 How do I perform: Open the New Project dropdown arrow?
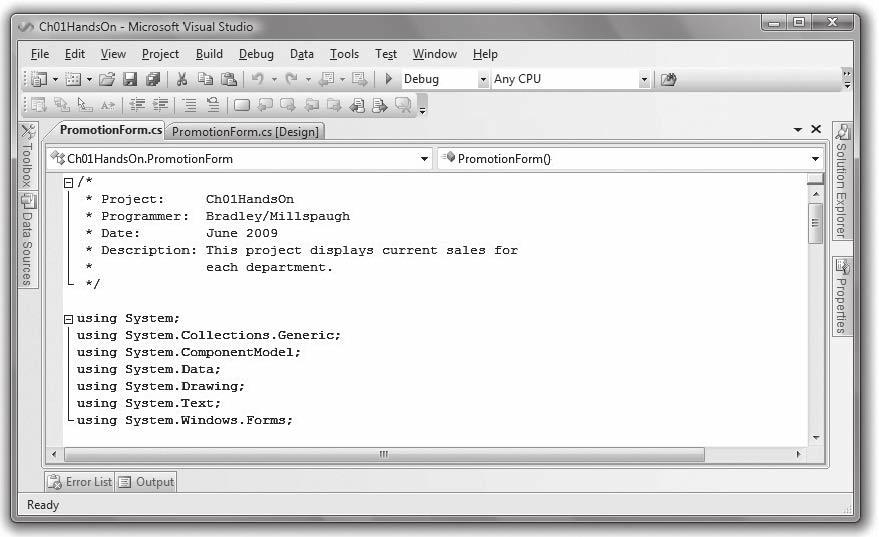[x=55, y=80]
